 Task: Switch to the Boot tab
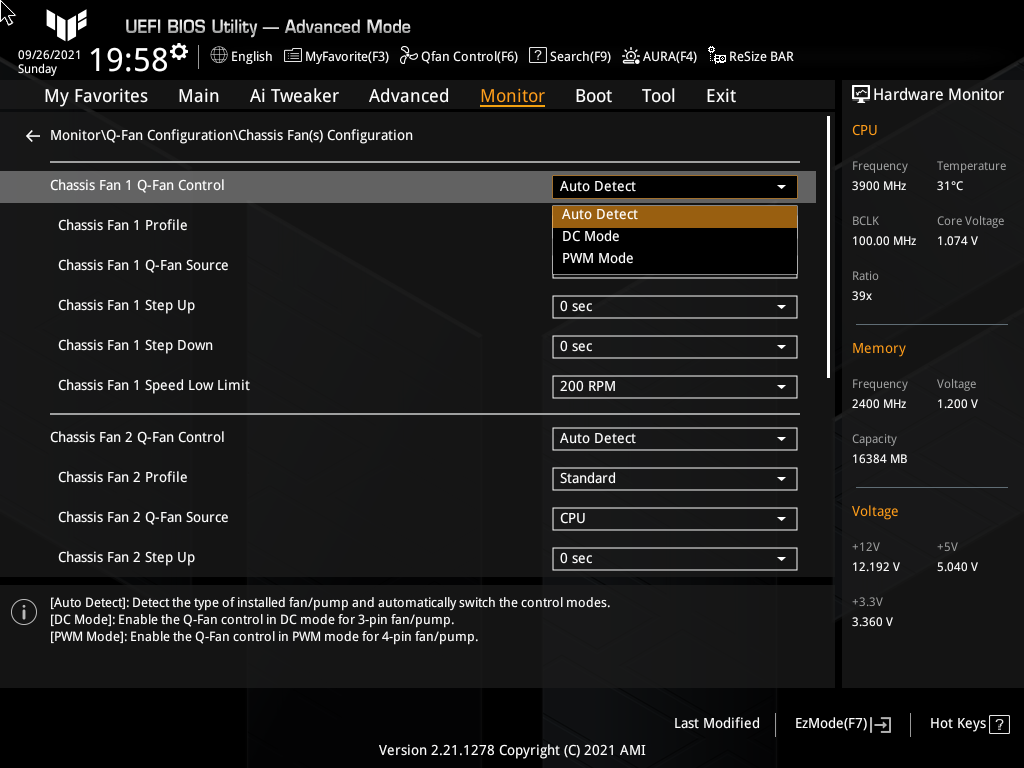[x=593, y=95]
